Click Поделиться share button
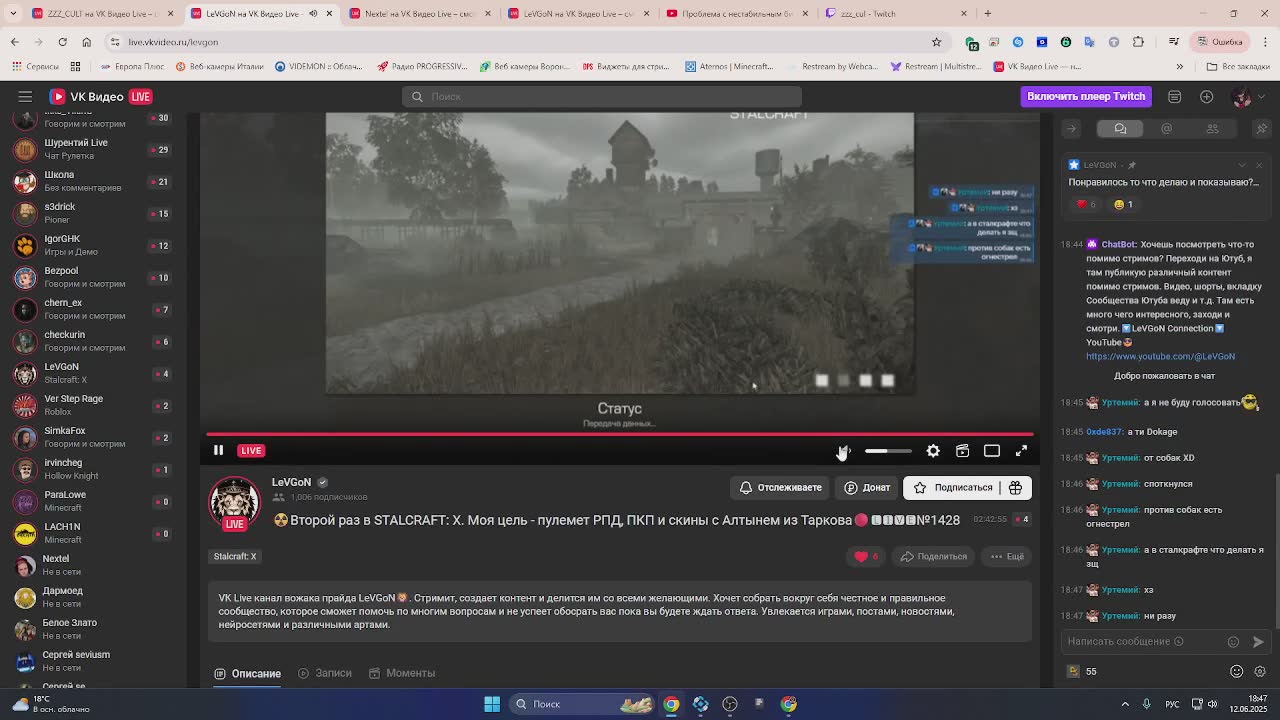 tap(934, 556)
